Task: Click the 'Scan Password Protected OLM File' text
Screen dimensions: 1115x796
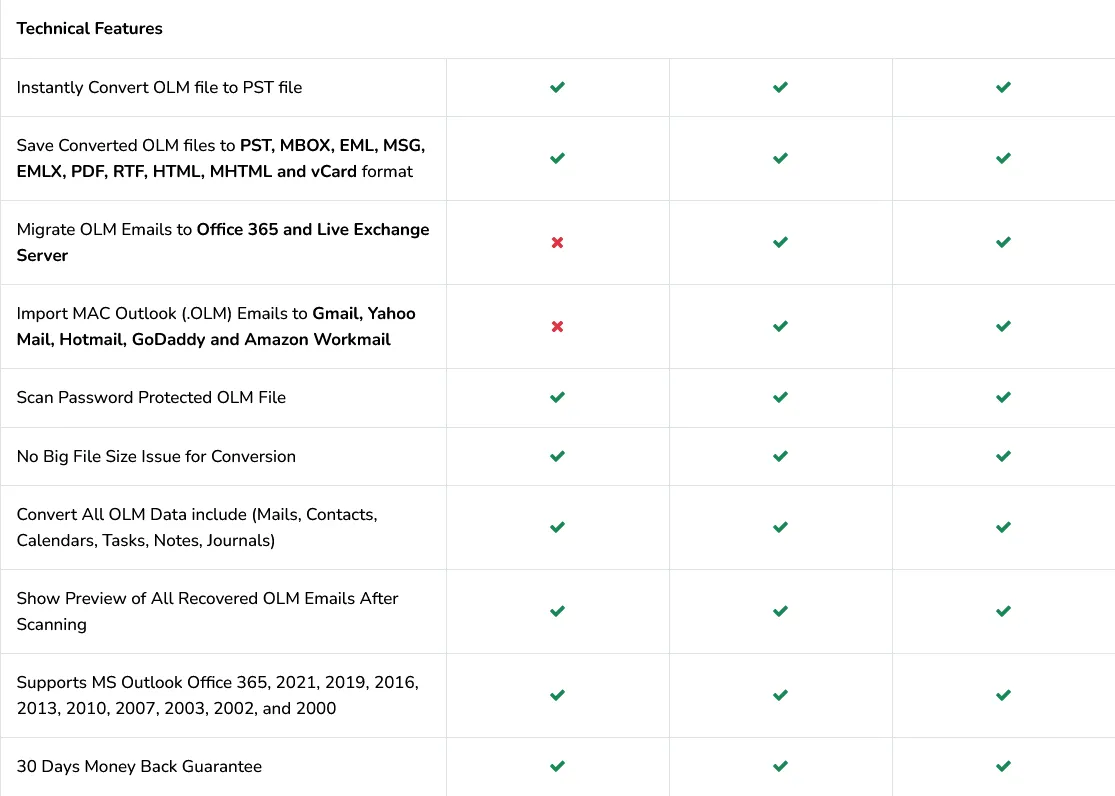Action: click(x=151, y=397)
